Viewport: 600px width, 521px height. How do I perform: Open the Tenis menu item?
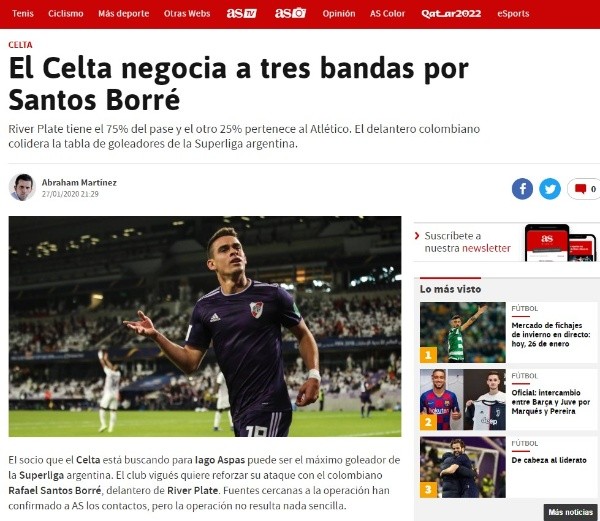point(23,14)
